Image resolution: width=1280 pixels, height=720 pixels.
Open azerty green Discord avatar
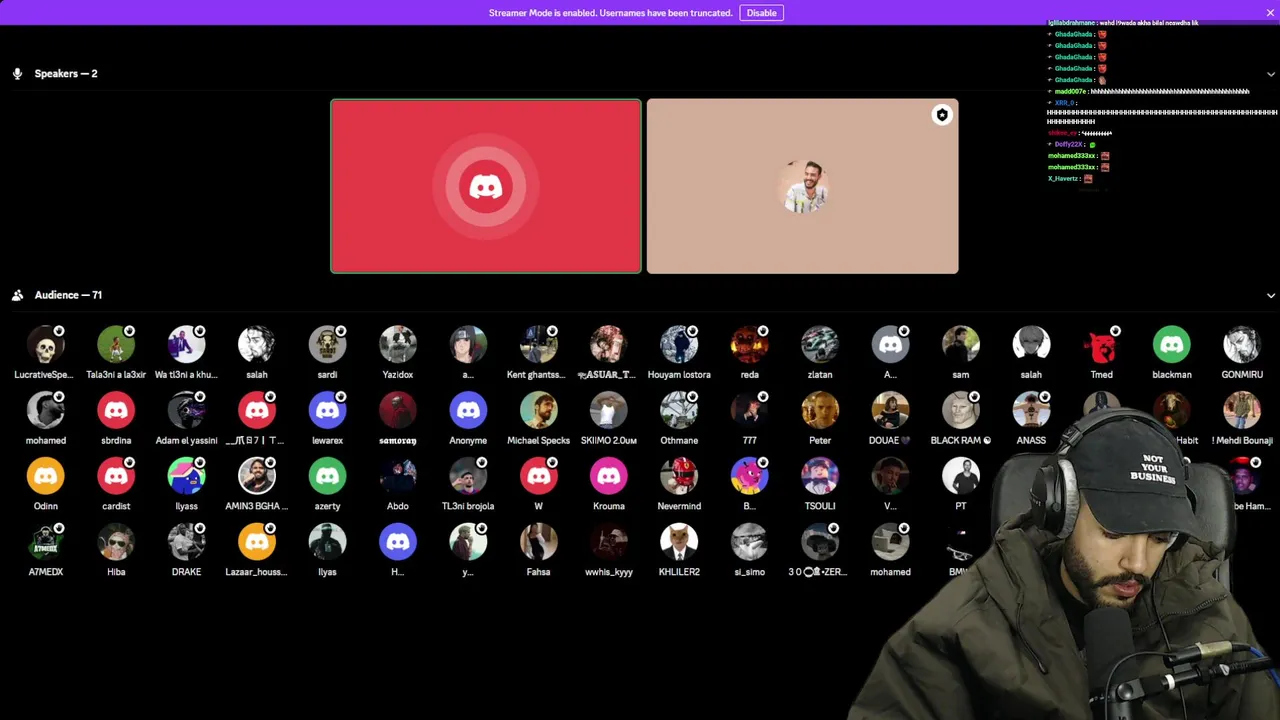pos(327,477)
